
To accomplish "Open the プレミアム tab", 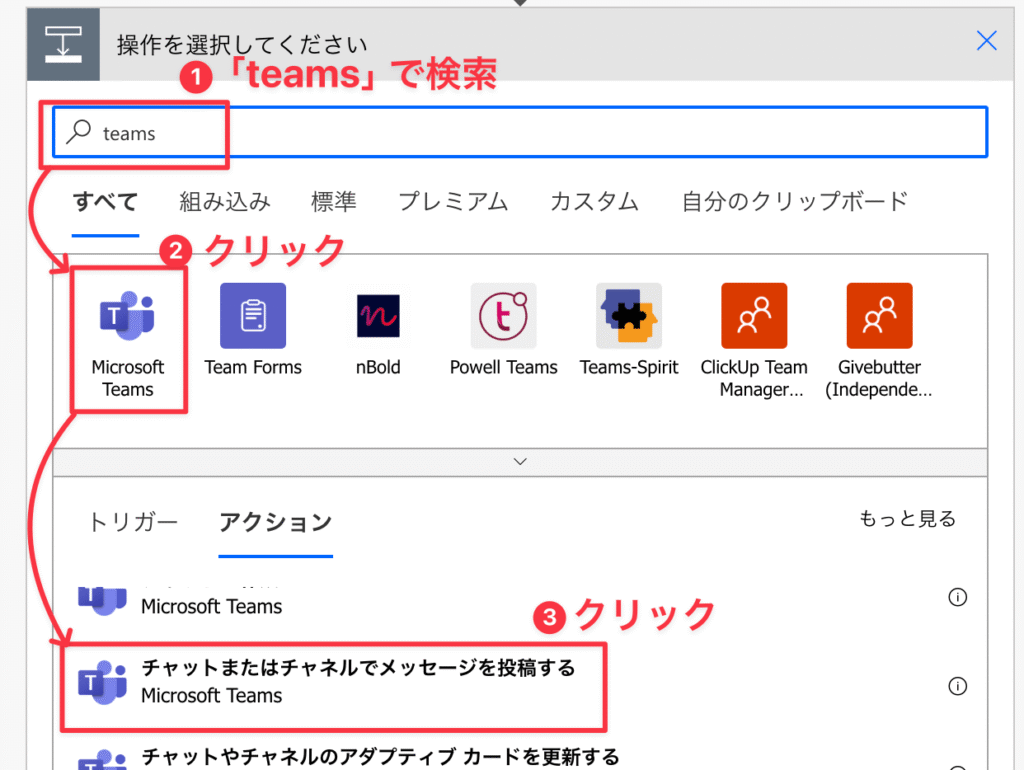I will coord(453,201).
